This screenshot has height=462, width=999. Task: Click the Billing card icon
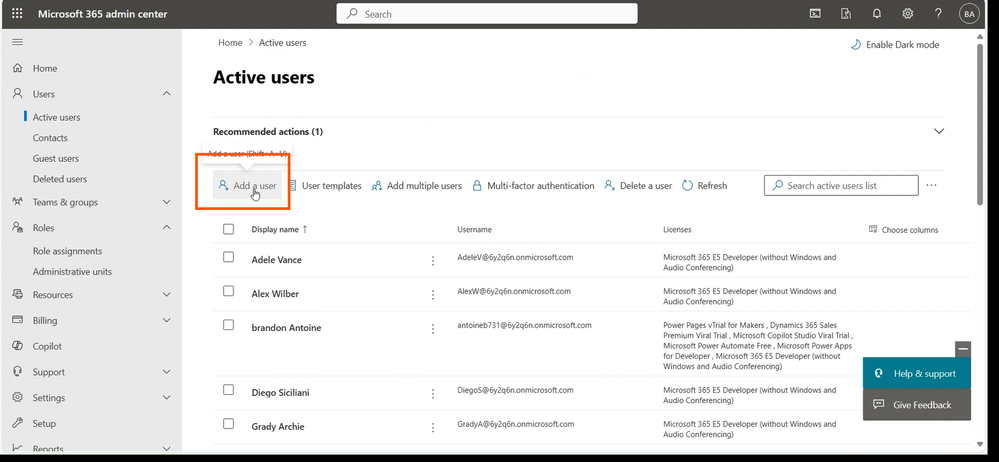[18, 320]
